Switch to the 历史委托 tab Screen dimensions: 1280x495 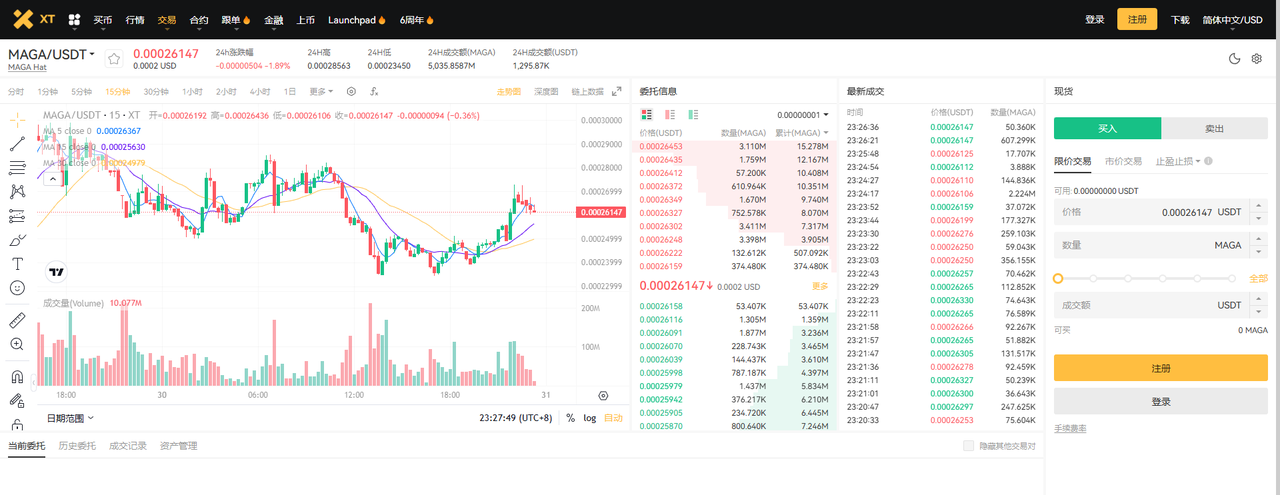(77, 446)
